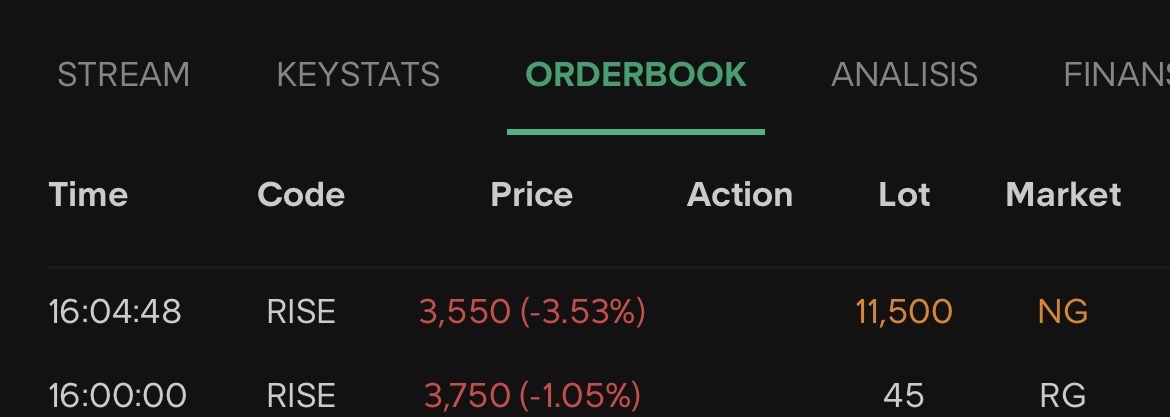This screenshot has width=1170, height=417.
Task: Go to the ANALISIS tab
Action: (x=904, y=75)
